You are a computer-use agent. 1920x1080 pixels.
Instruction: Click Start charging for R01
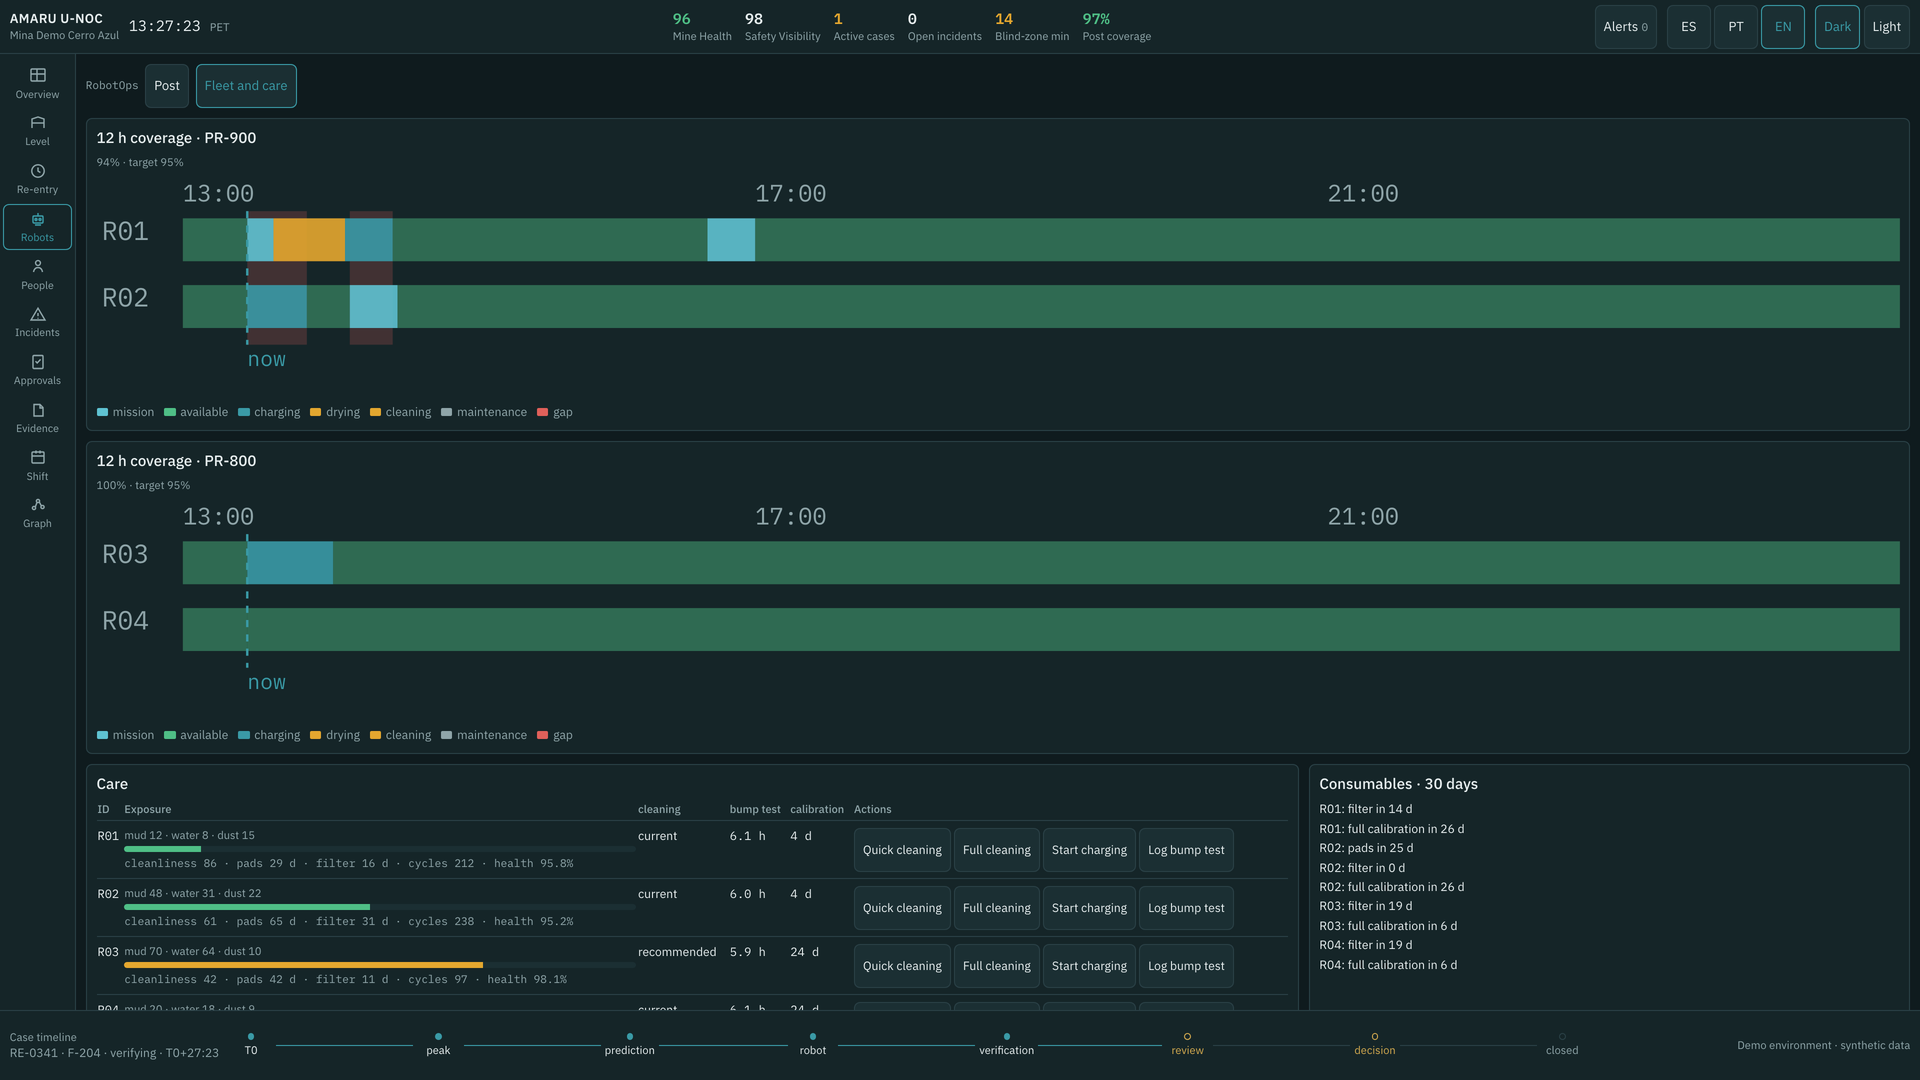[x=1089, y=850]
